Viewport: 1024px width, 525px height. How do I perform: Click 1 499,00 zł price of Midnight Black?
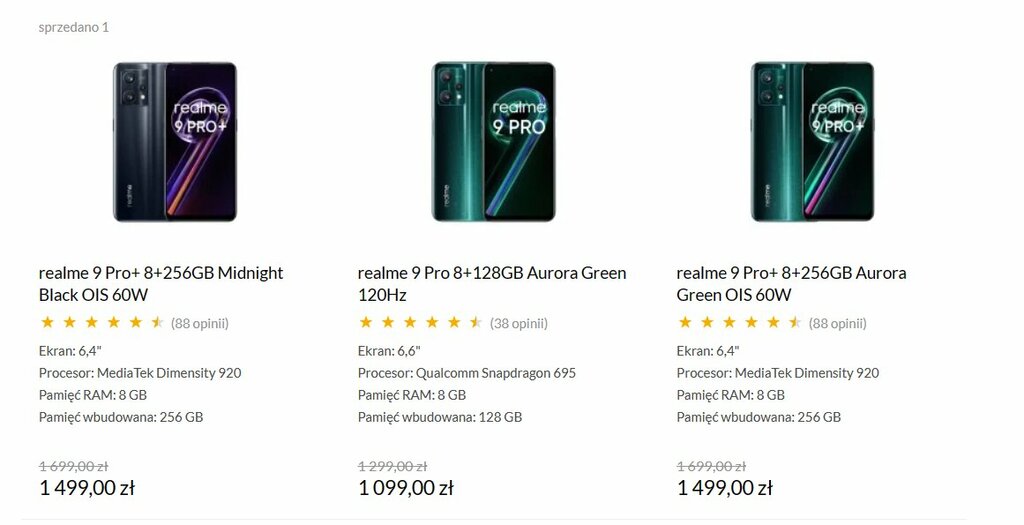88,488
